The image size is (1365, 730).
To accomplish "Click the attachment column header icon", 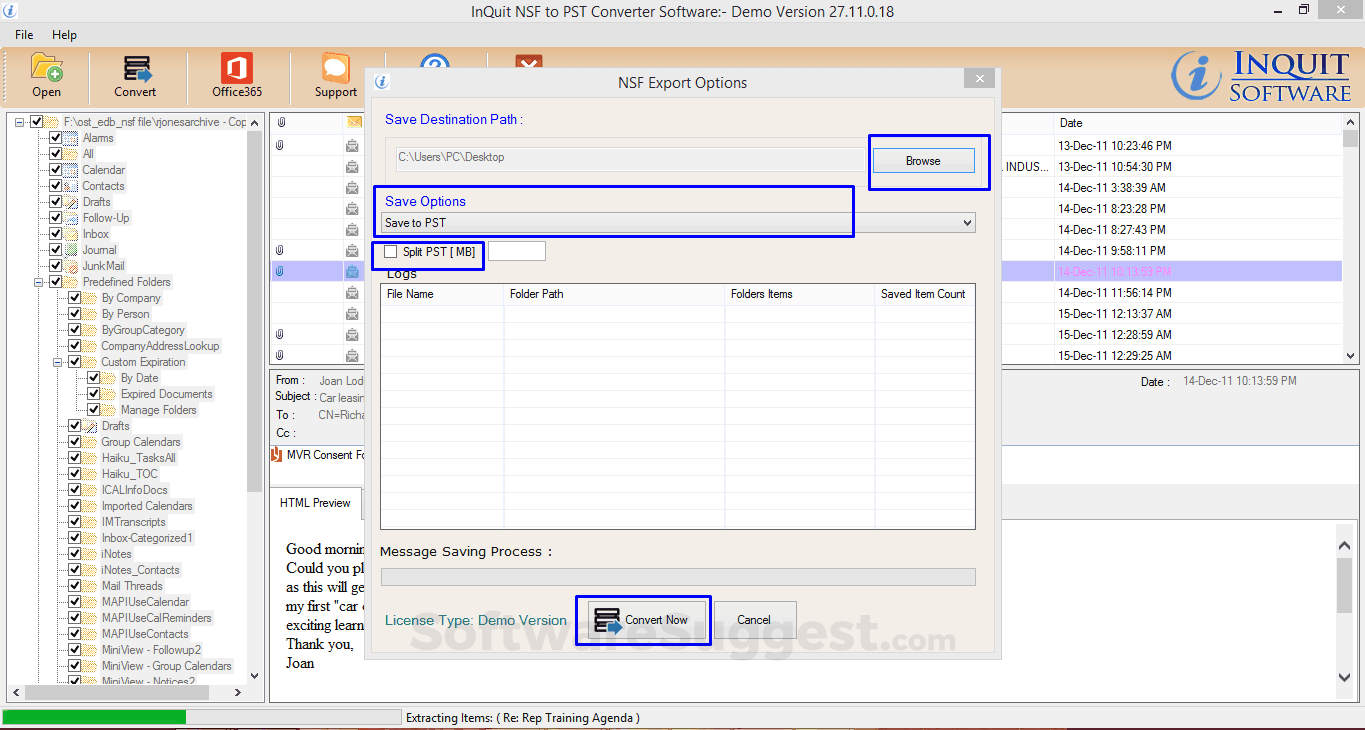I will 281,123.
